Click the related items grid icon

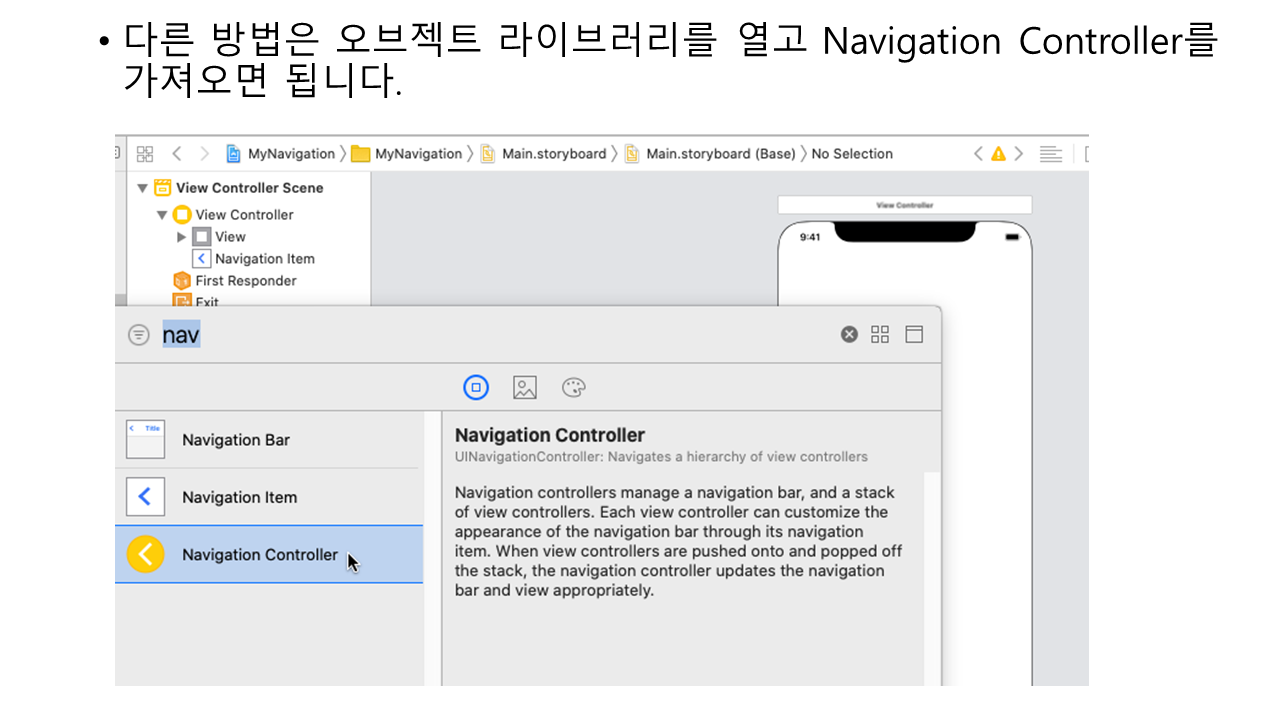click(x=145, y=154)
